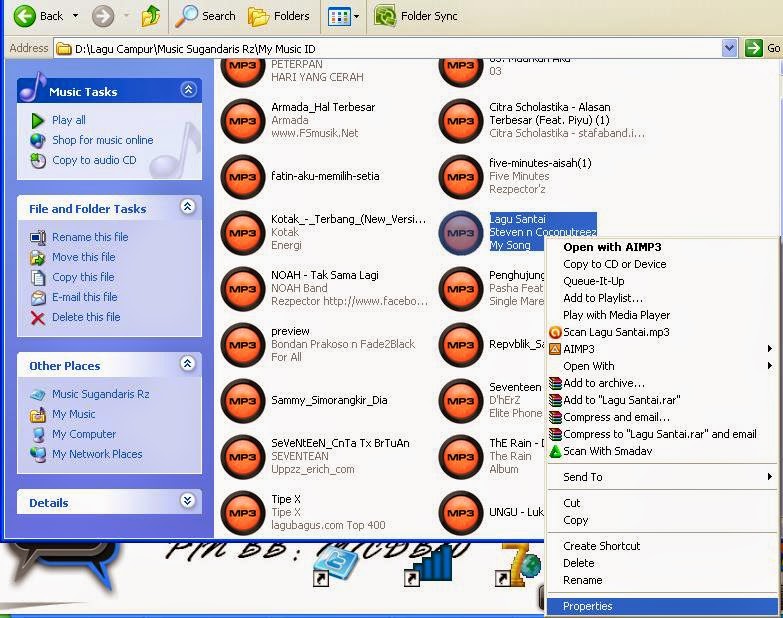Select the Citra Scholastika Alasan Terbesar icon

(460, 121)
